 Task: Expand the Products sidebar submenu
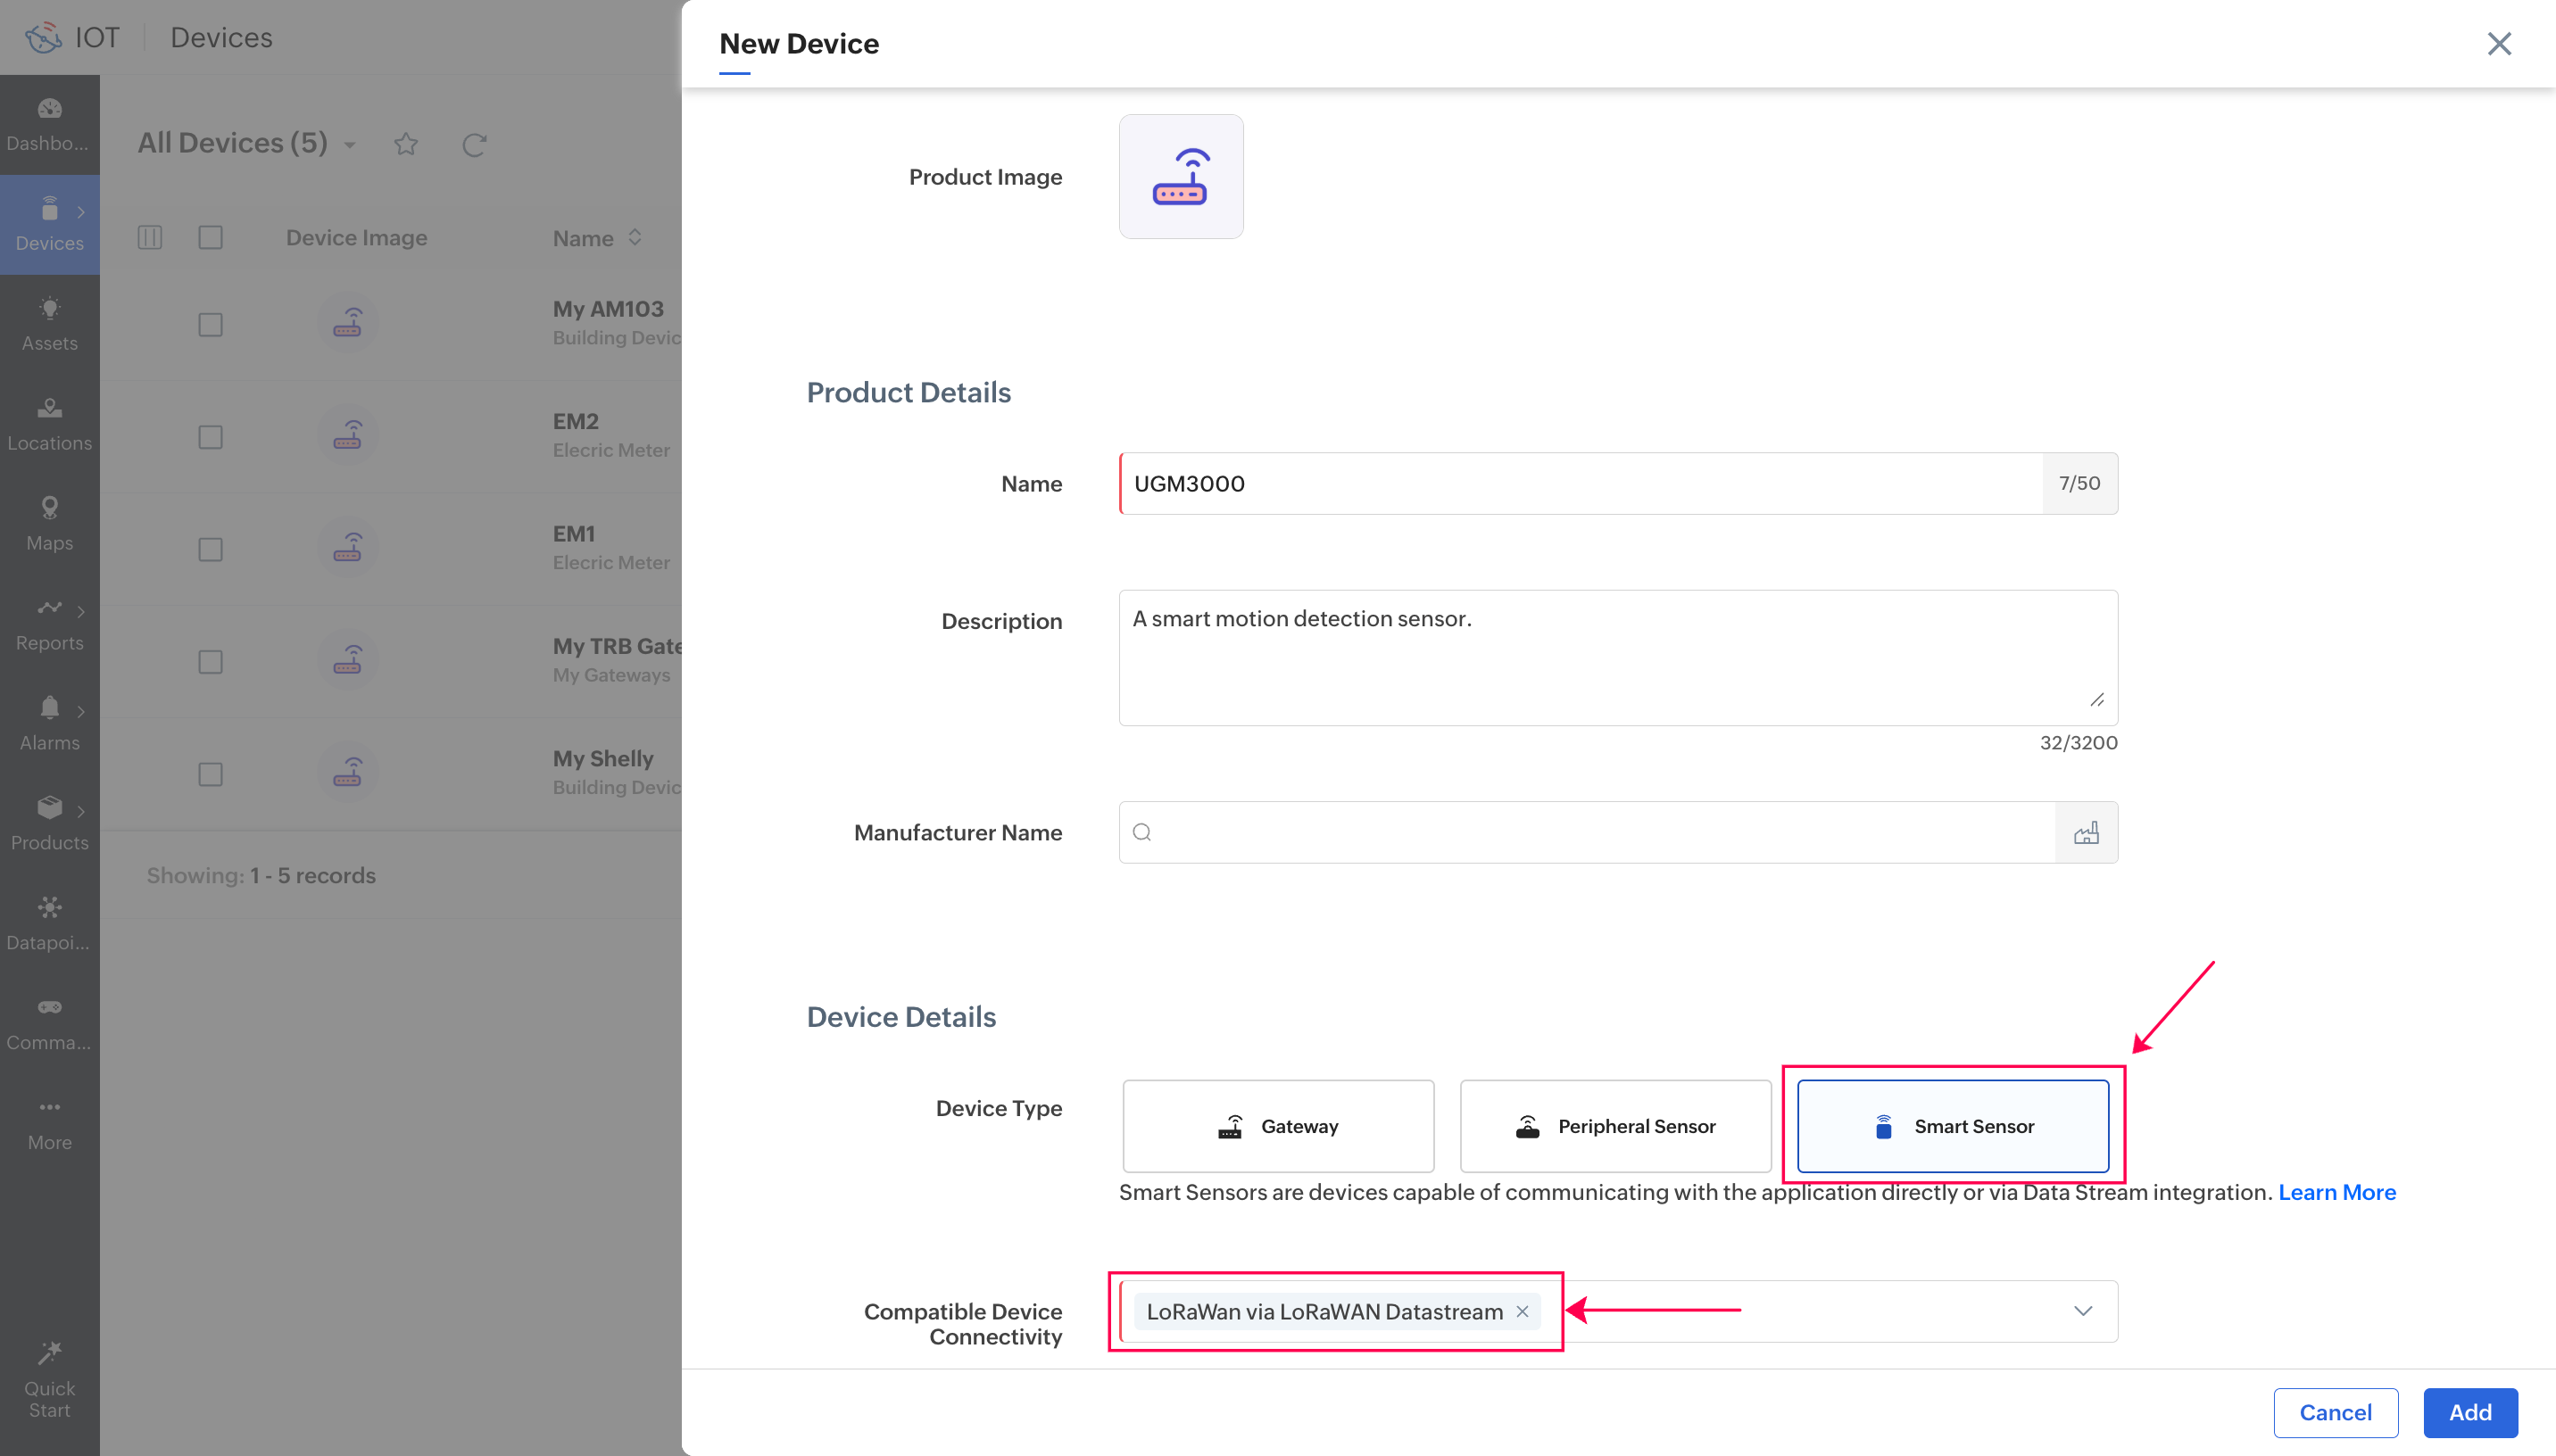pos(81,810)
